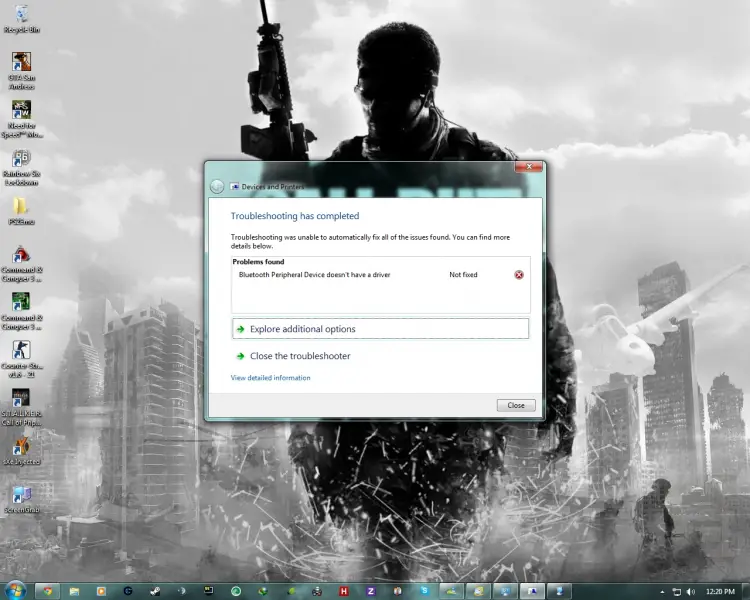Click the red Not fixed error icon
The image size is (750, 600).
coord(518,275)
